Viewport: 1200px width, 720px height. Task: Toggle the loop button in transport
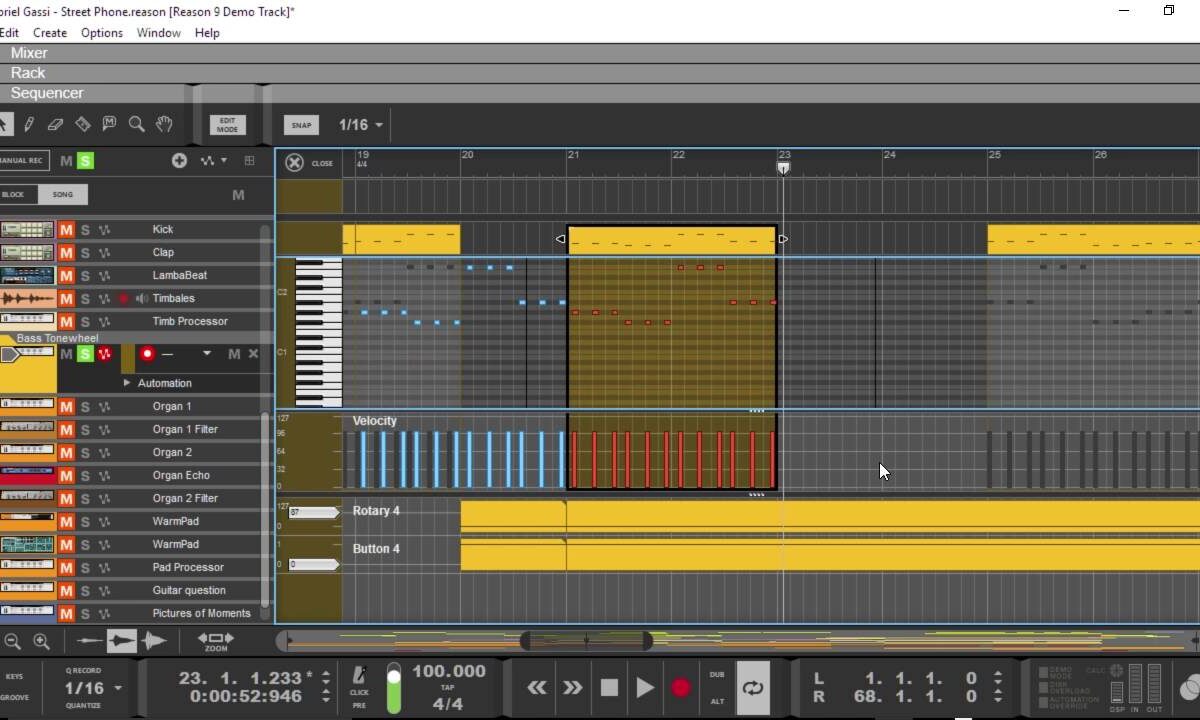(753, 687)
